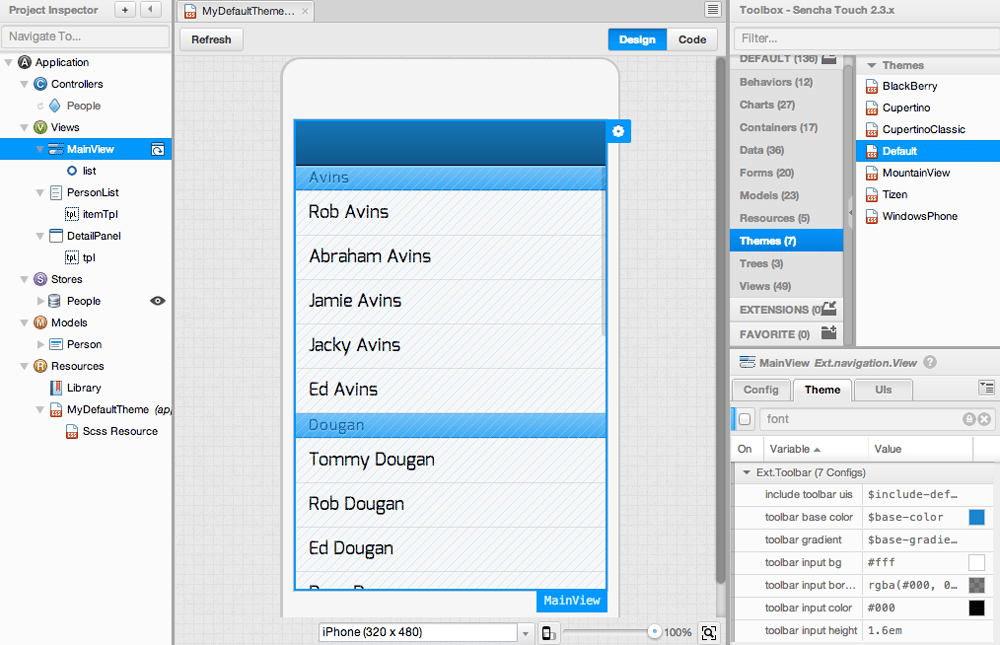This screenshot has width=1000, height=645.
Task: Click Rob Avins list item in preview
Action: point(450,212)
